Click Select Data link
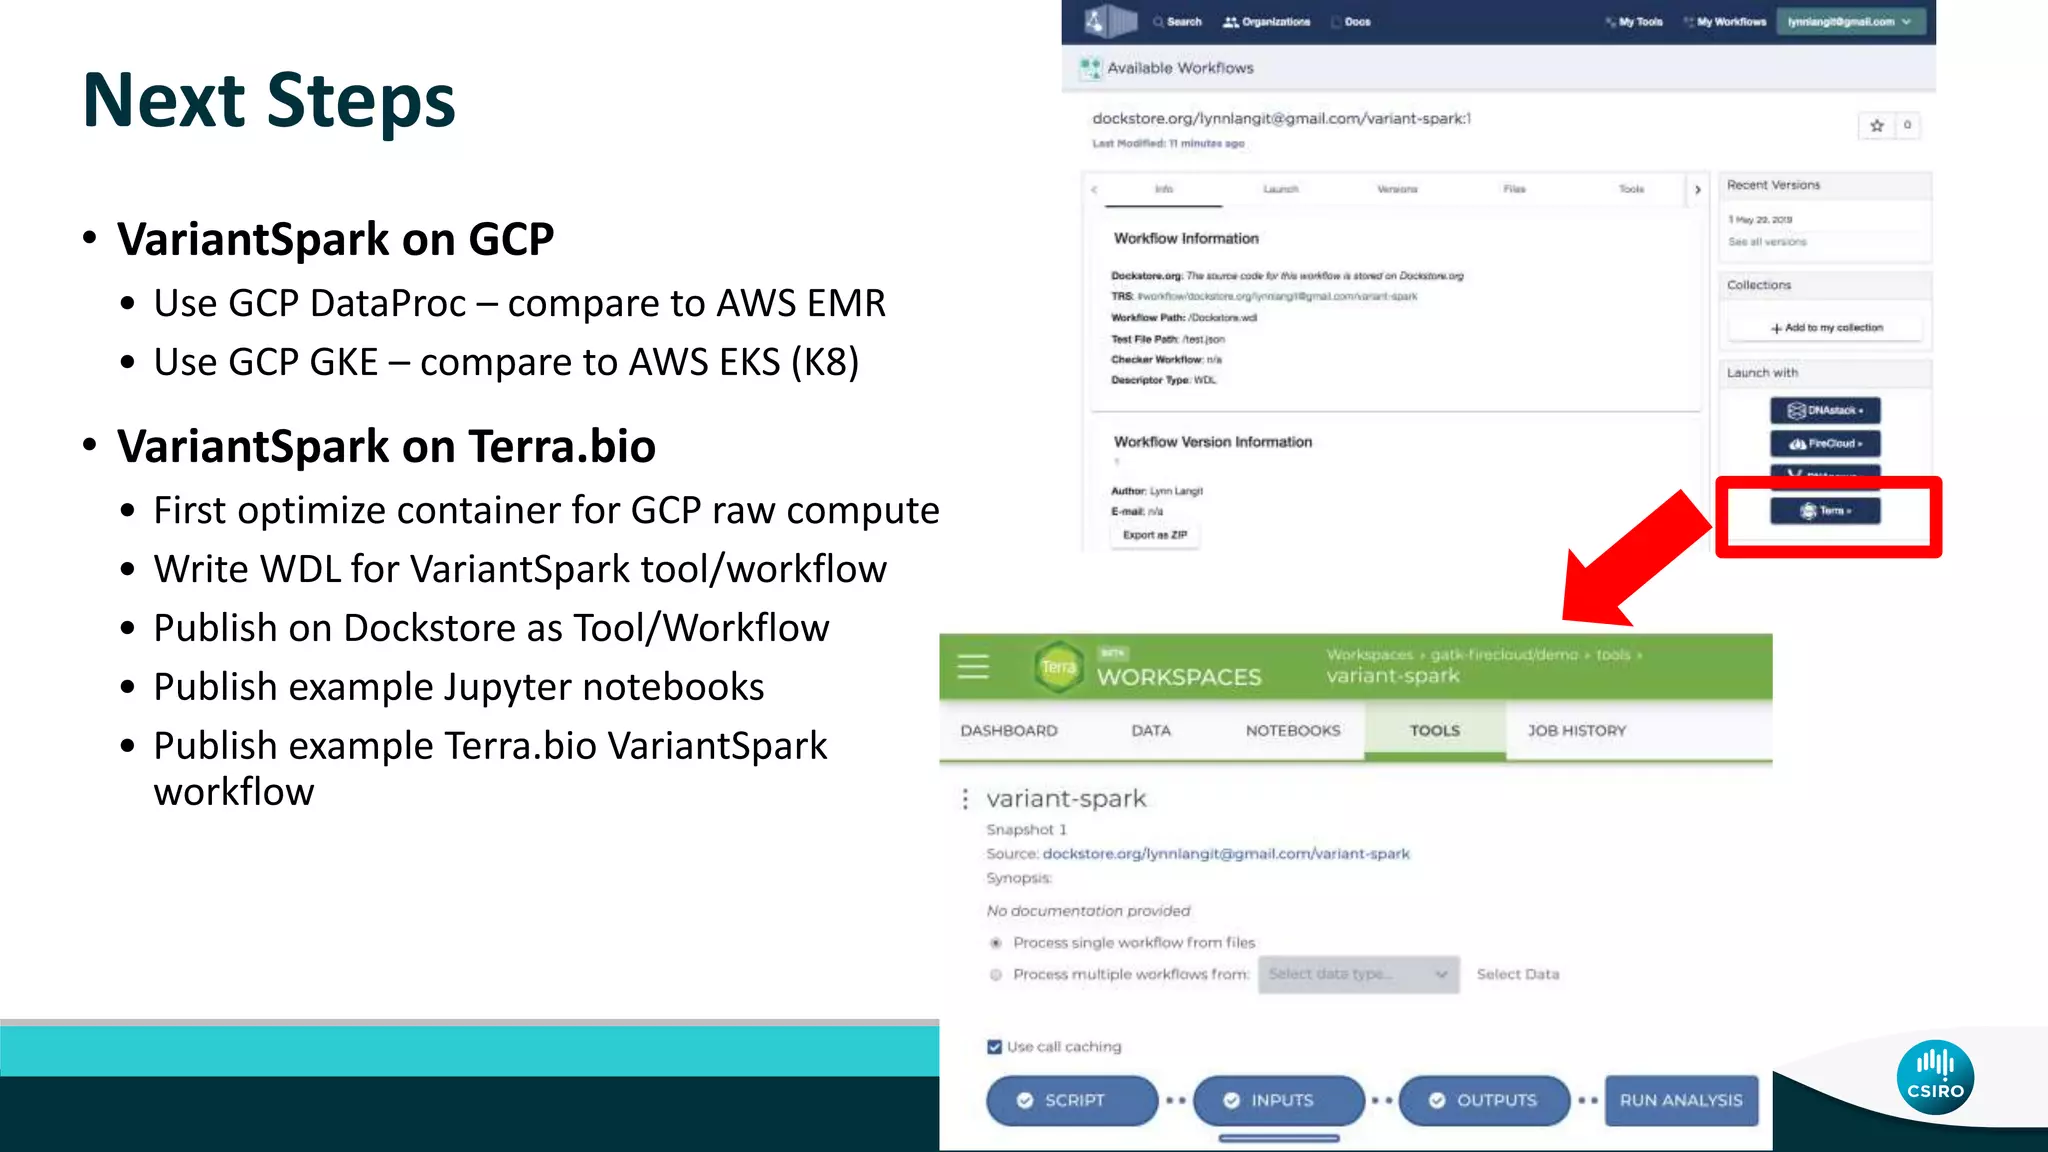Viewport: 2048px width, 1152px height. coord(1518,974)
